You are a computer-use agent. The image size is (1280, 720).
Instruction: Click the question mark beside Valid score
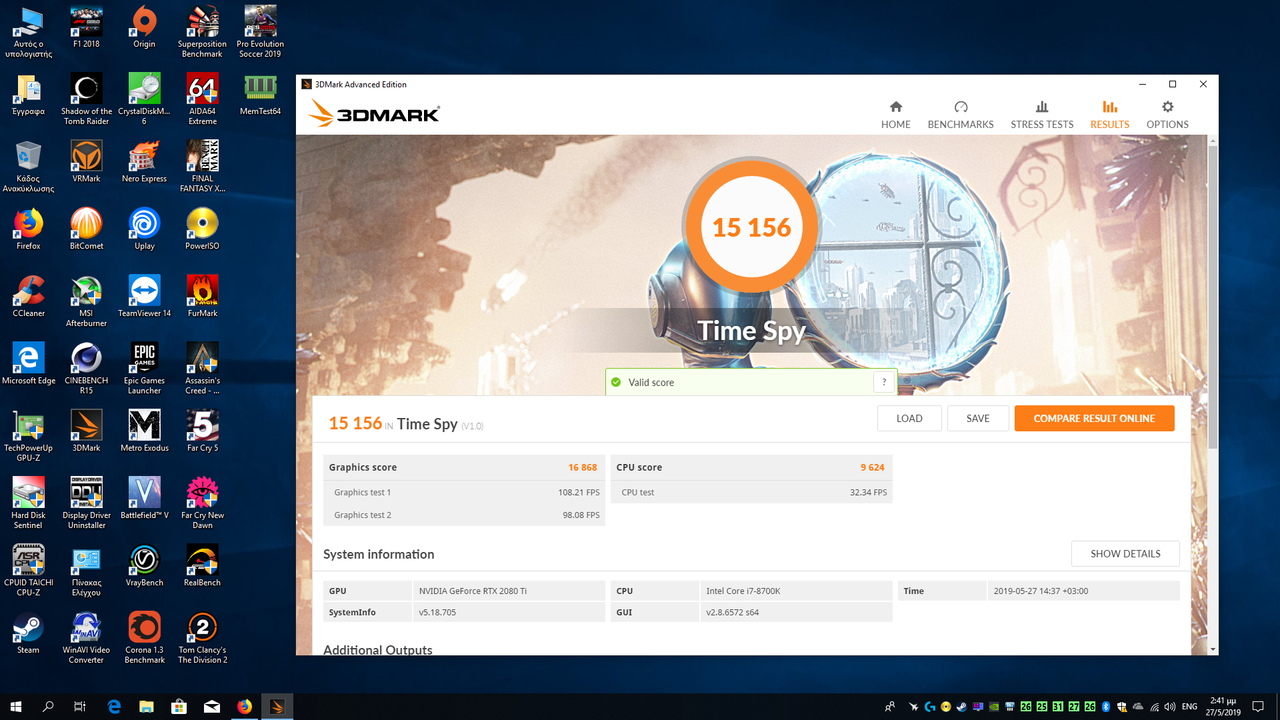click(883, 382)
